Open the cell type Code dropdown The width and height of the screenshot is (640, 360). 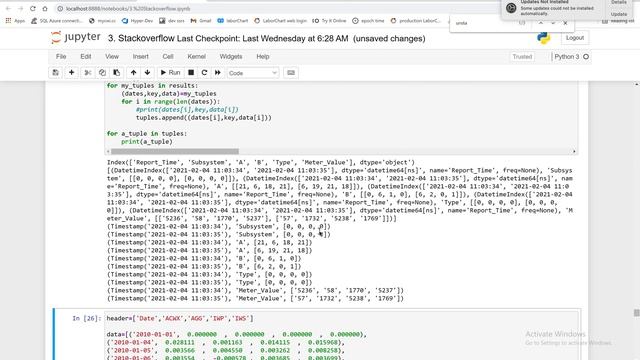pos(253,73)
